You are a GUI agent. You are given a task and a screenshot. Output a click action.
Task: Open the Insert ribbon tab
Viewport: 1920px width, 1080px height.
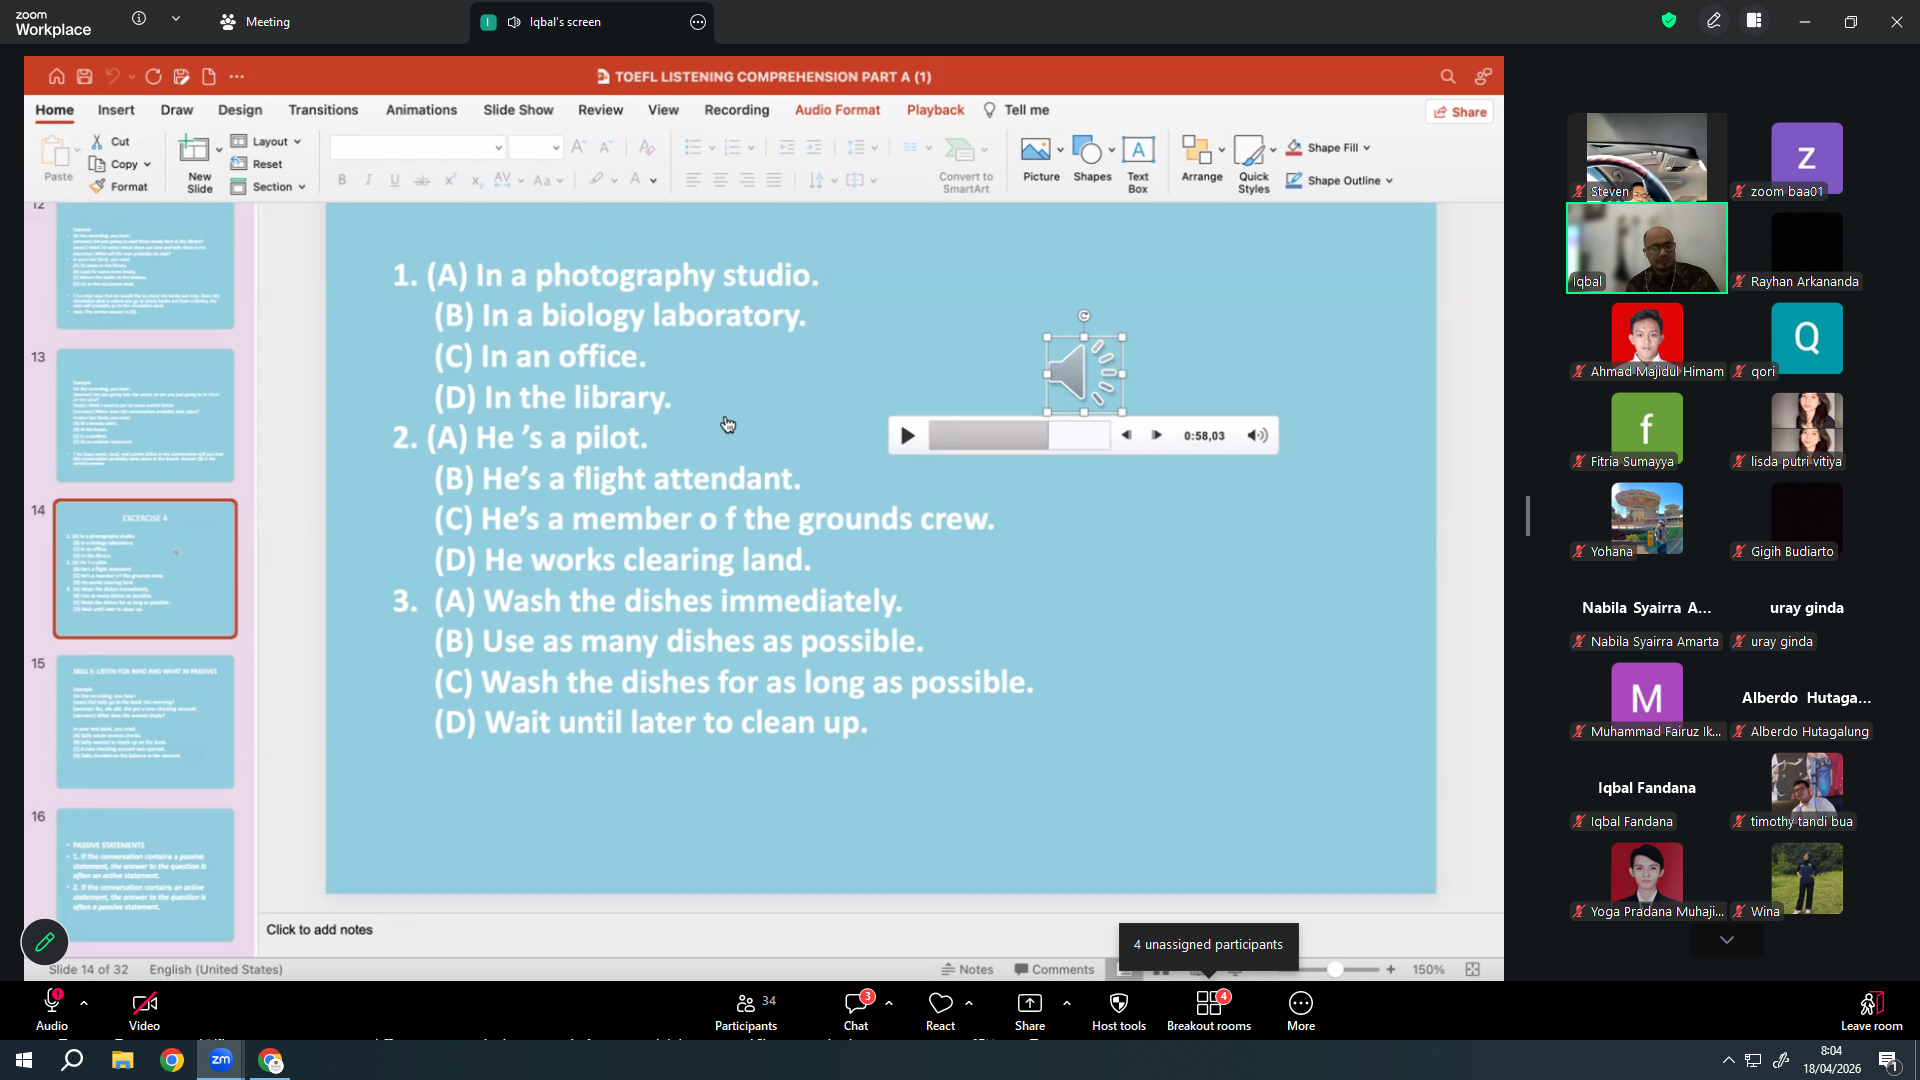[x=116, y=110]
